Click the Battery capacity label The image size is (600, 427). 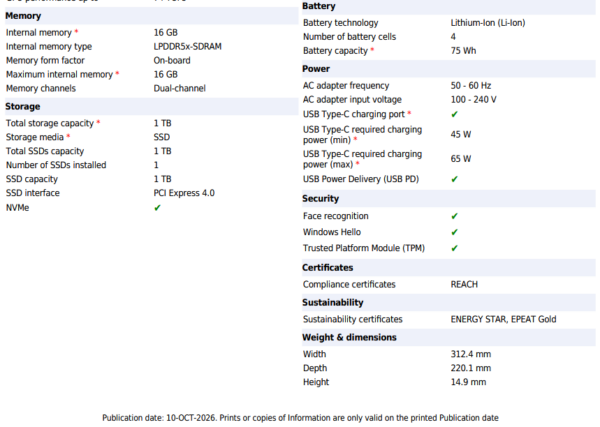pos(335,51)
